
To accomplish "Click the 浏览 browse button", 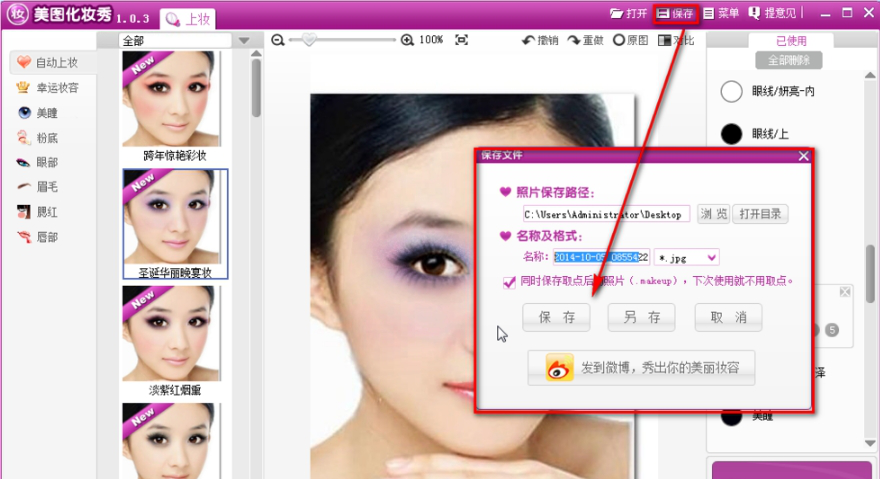I will 713,213.
